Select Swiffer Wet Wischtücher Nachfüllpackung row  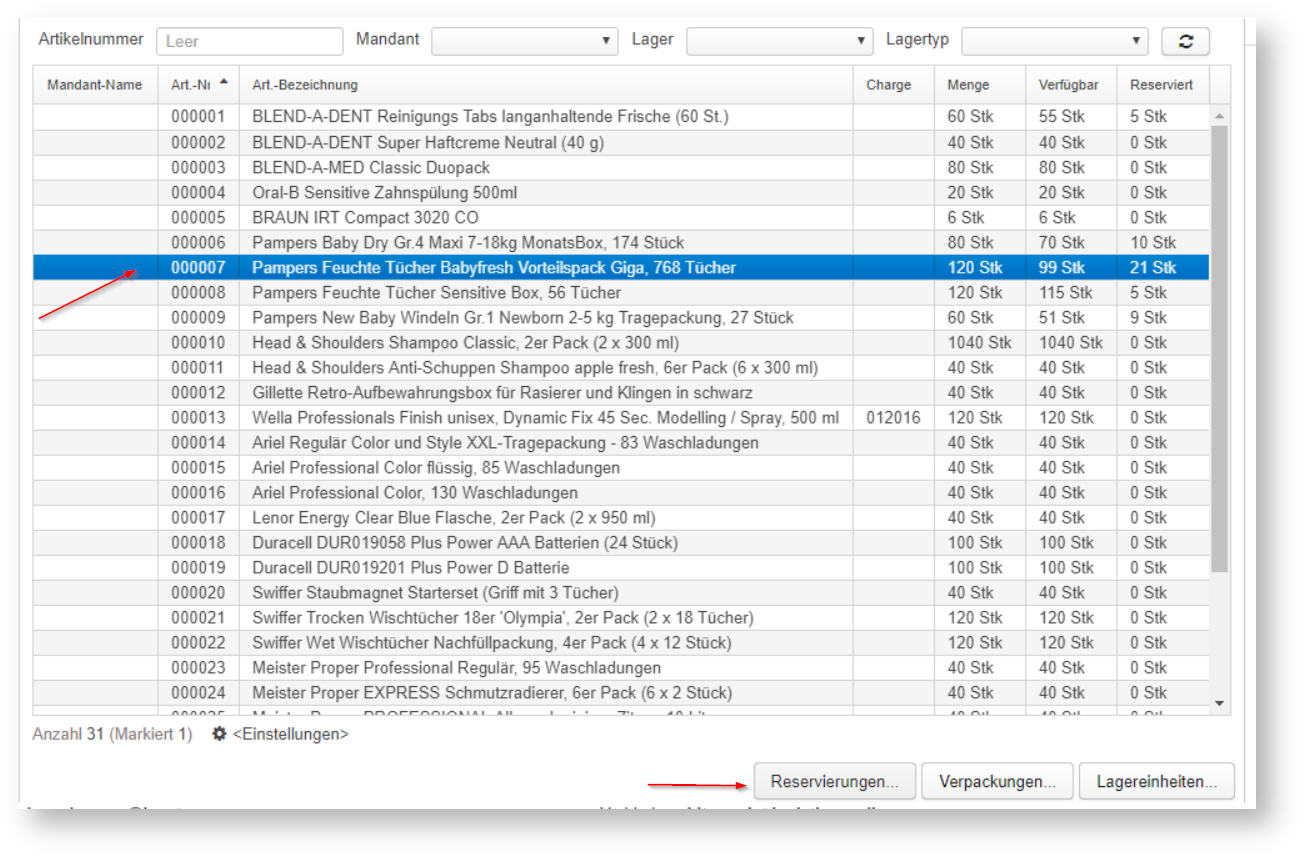(621, 642)
